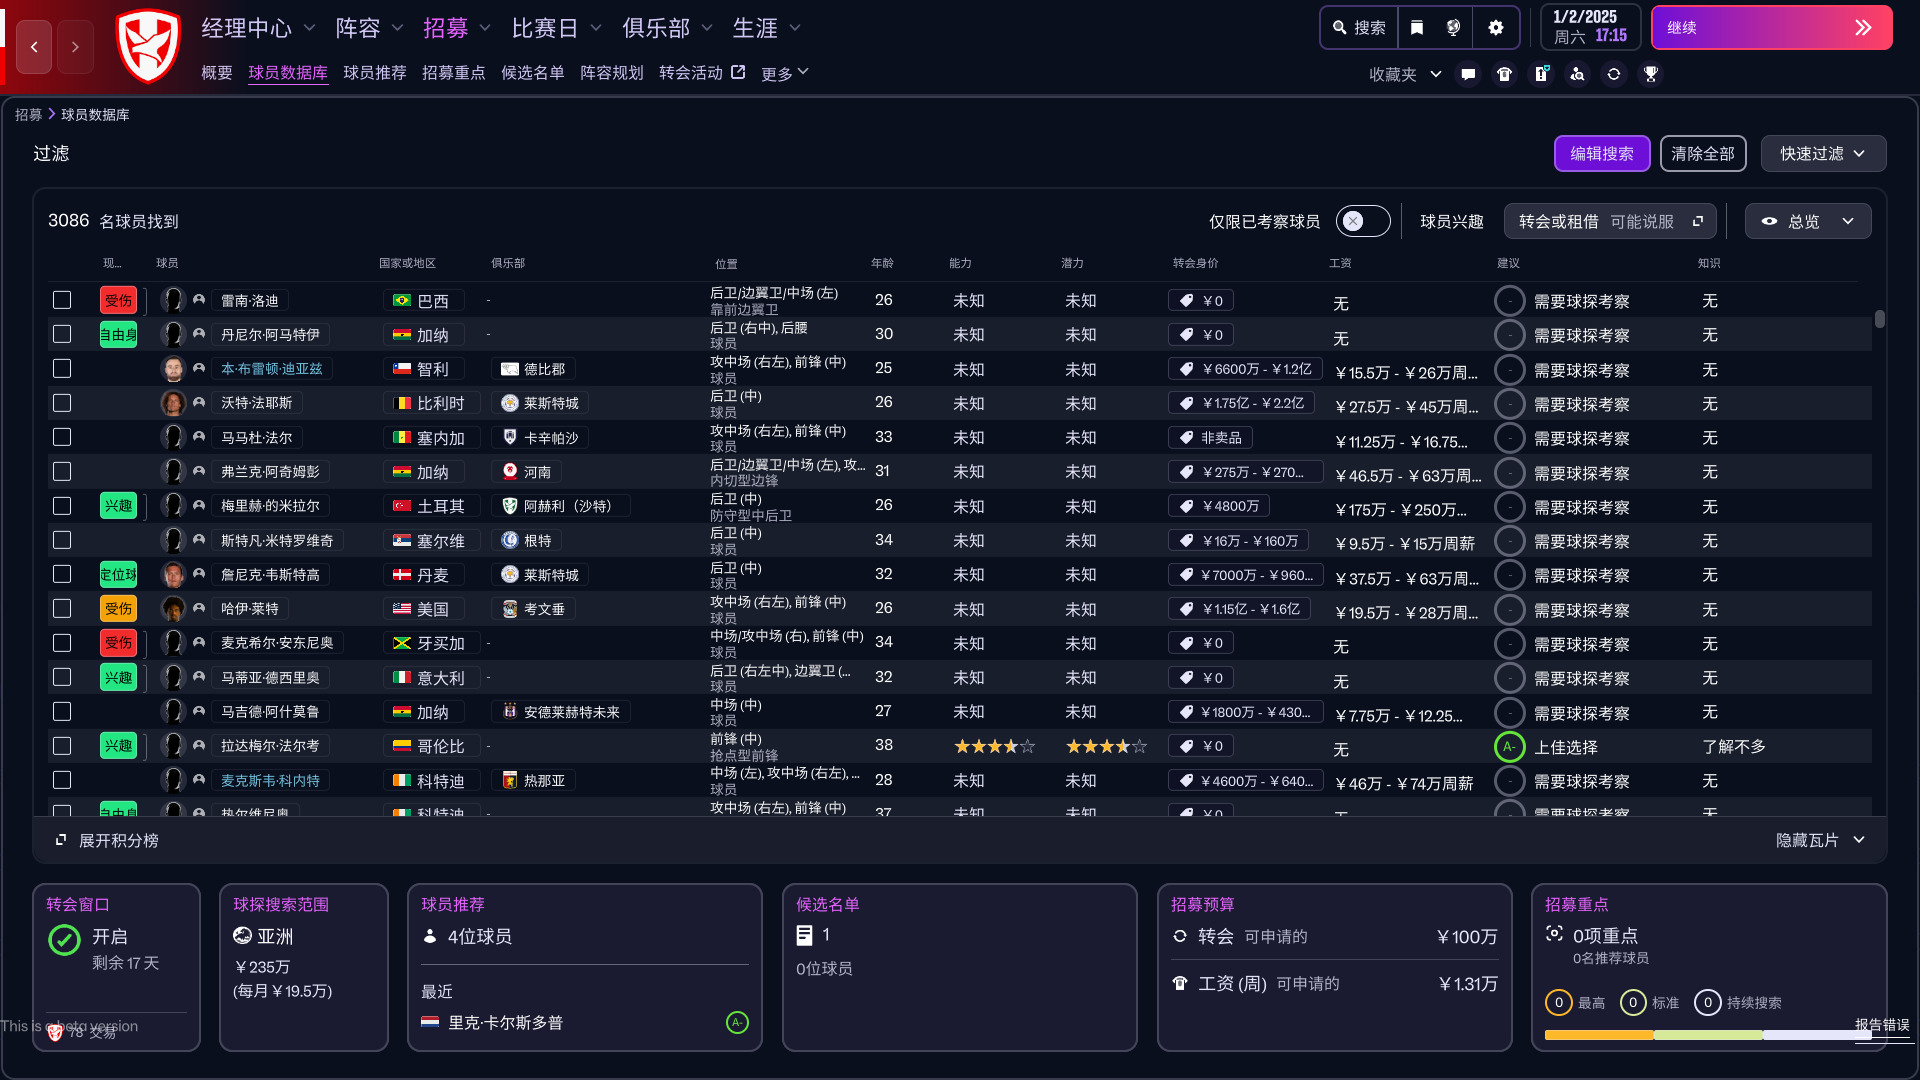
Task: Select checkbox beside 哈伊·莱特
Action: pos(62,608)
